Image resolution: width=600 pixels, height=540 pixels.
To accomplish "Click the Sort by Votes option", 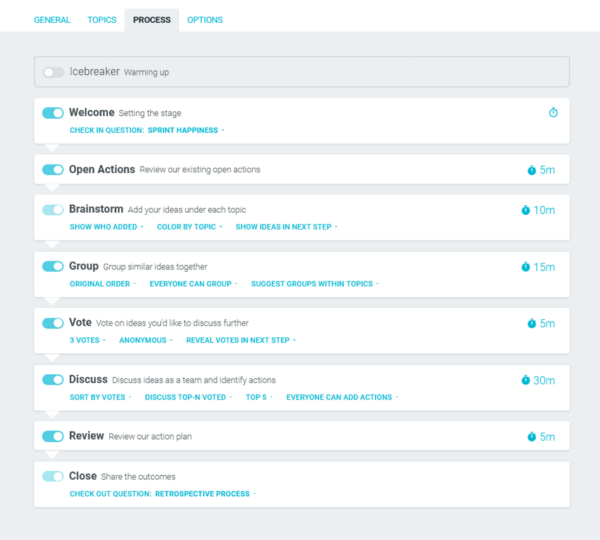I will (x=99, y=397).
